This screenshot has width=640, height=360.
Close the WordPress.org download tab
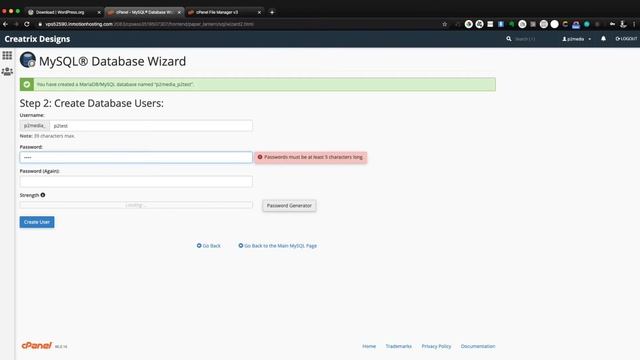click(99, 12)
